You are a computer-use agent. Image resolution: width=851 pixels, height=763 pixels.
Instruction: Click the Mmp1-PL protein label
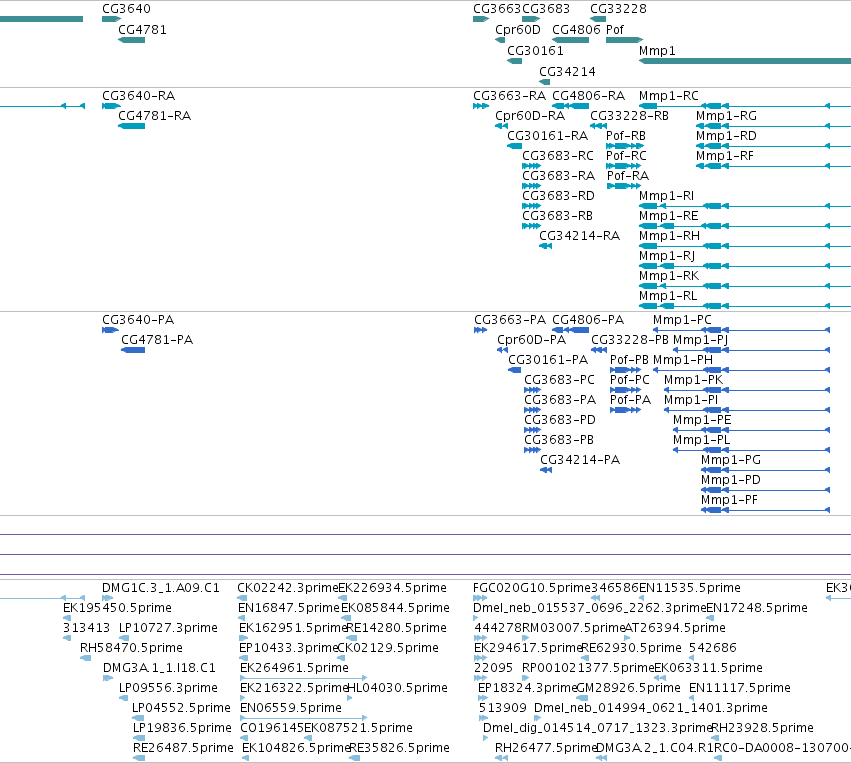(702, 441)
